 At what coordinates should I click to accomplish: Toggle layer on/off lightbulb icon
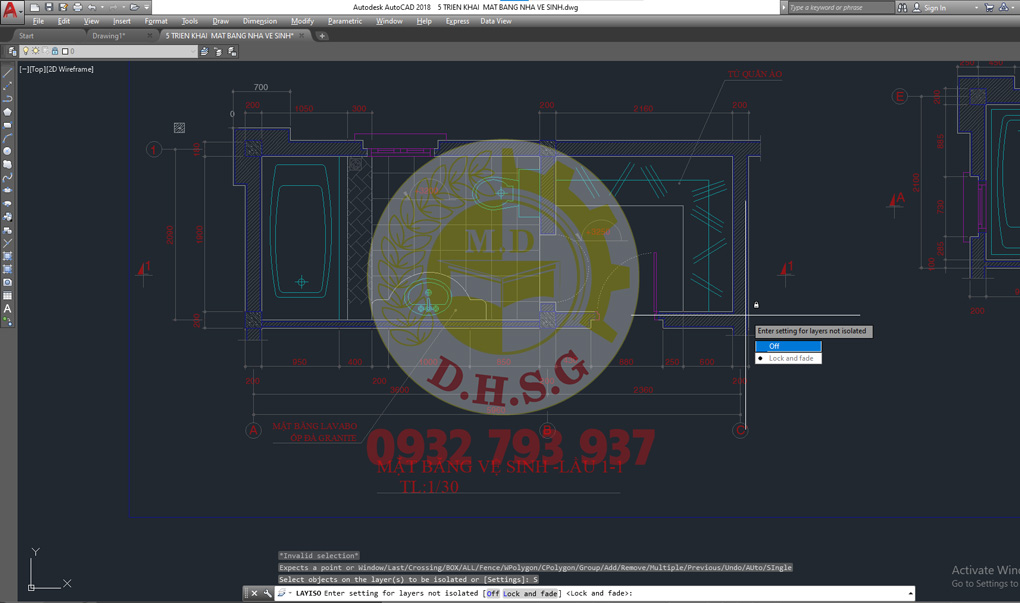click(26, 51)
